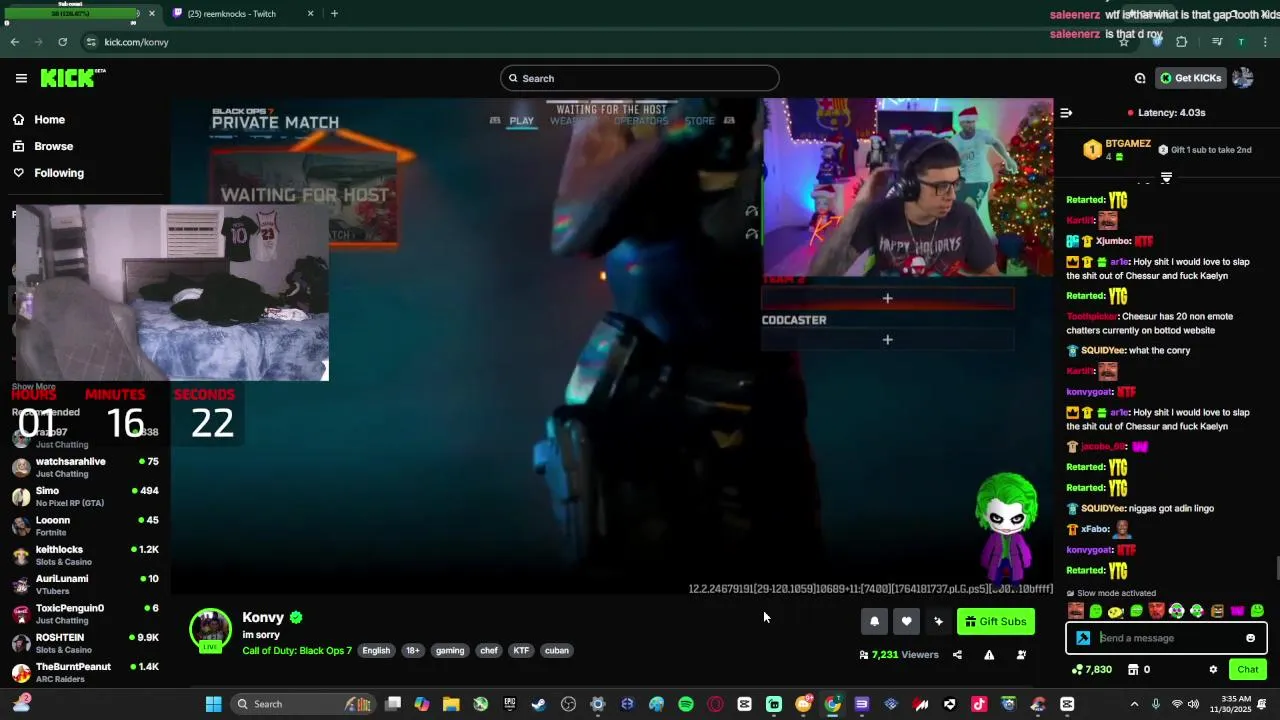Open the emoji picker in chat input
The height and width of the screenshot is (720, 1280).
click(1250, 638)
